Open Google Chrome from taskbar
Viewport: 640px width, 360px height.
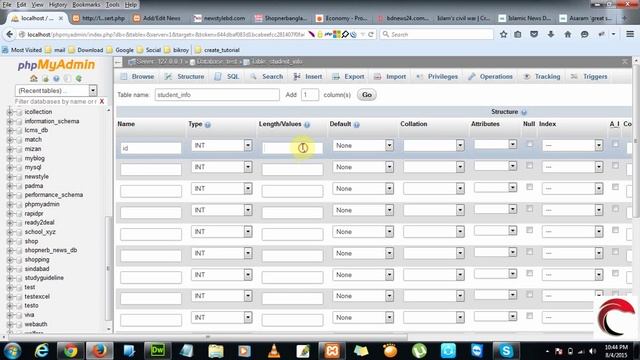pos(70,351)
